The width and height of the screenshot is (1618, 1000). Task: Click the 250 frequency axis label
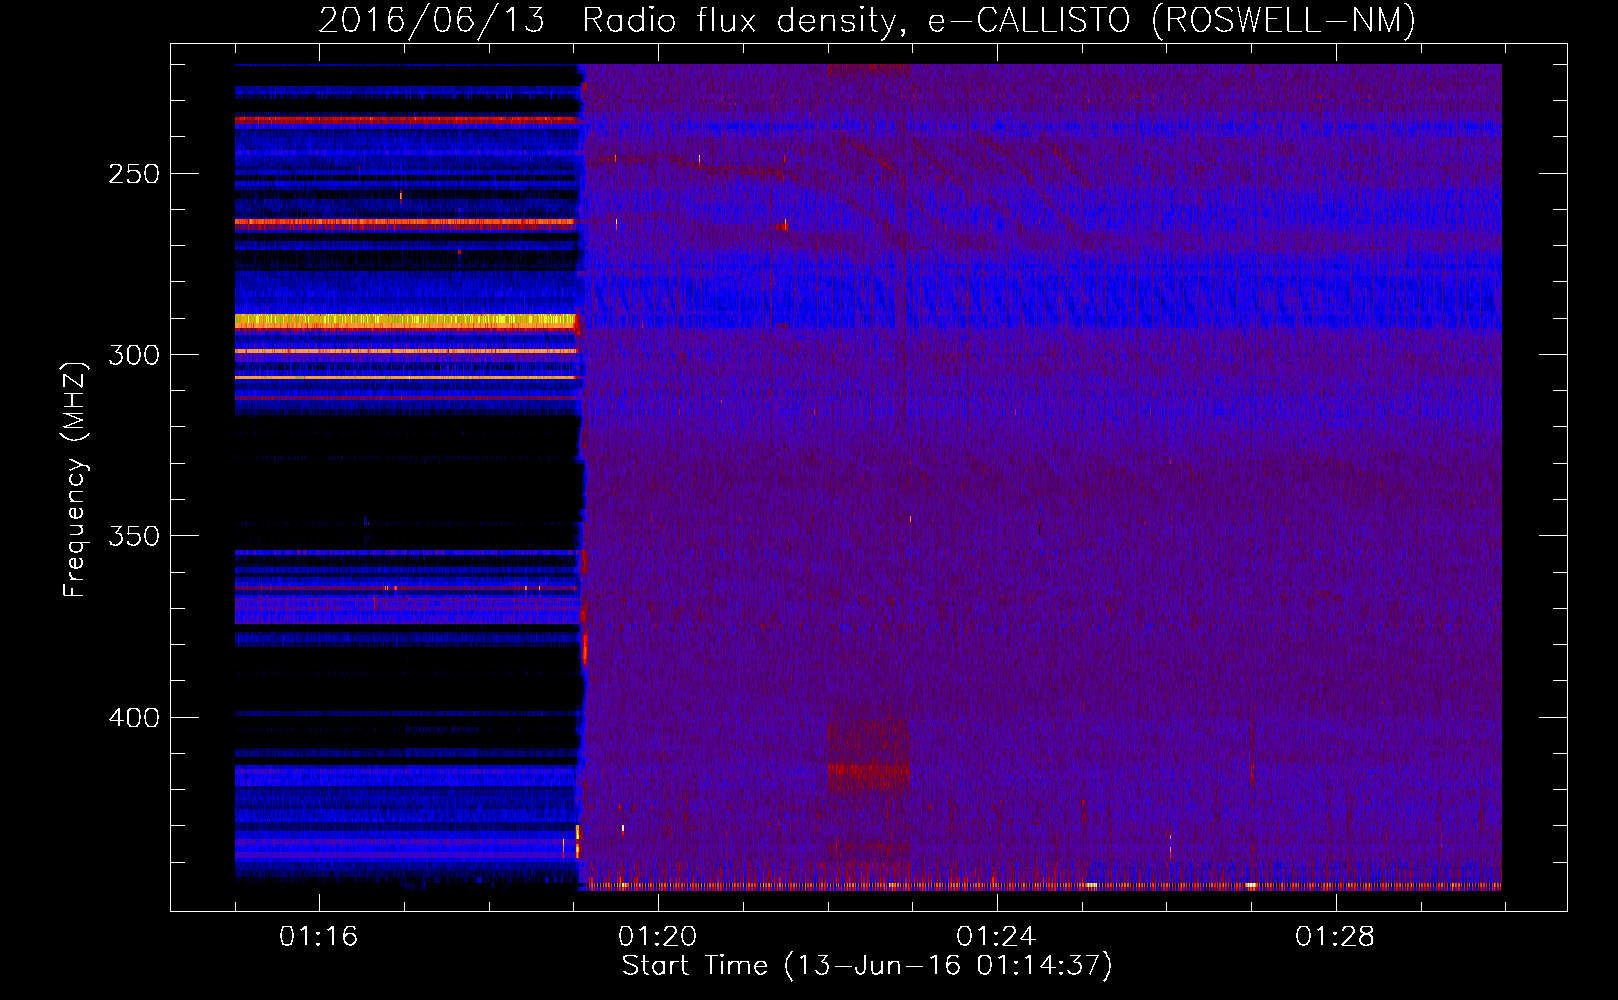134,174
